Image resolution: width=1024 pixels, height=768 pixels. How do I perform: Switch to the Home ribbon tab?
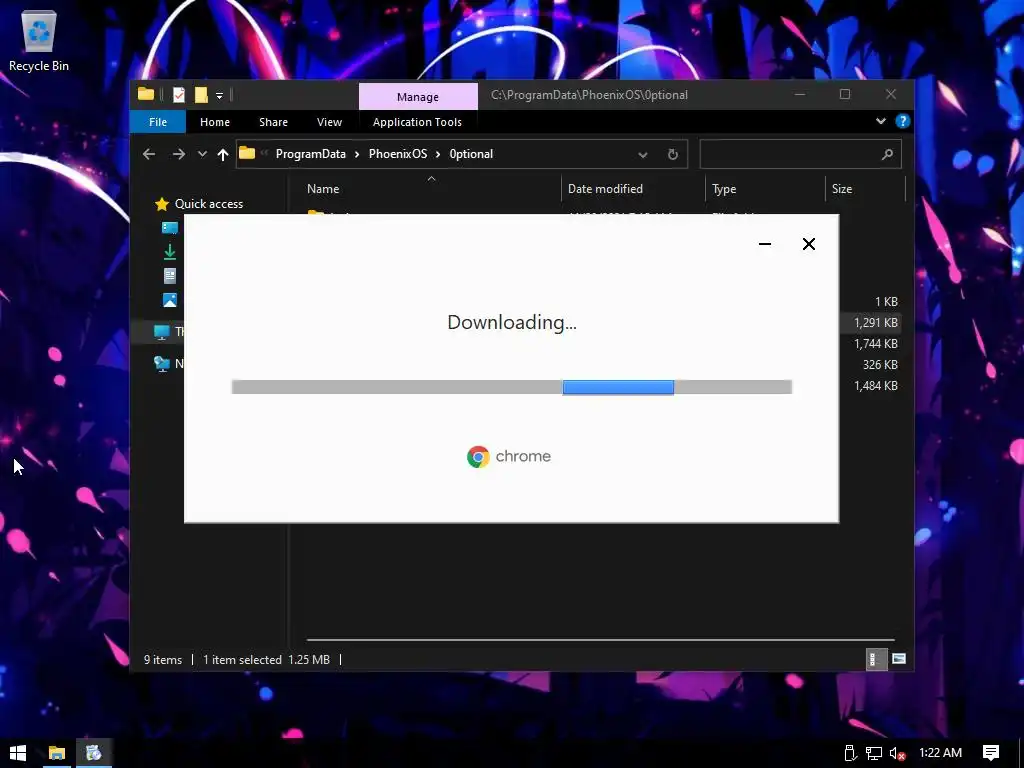(x=215, y=122)
